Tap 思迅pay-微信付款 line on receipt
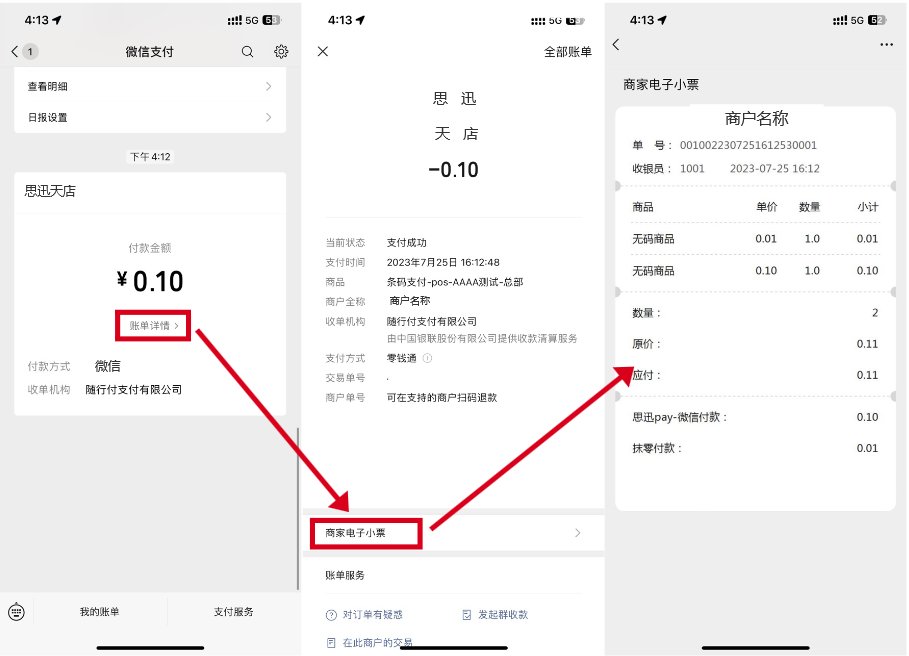This screenshot has width=909, height=656. [x=755, y=417]
